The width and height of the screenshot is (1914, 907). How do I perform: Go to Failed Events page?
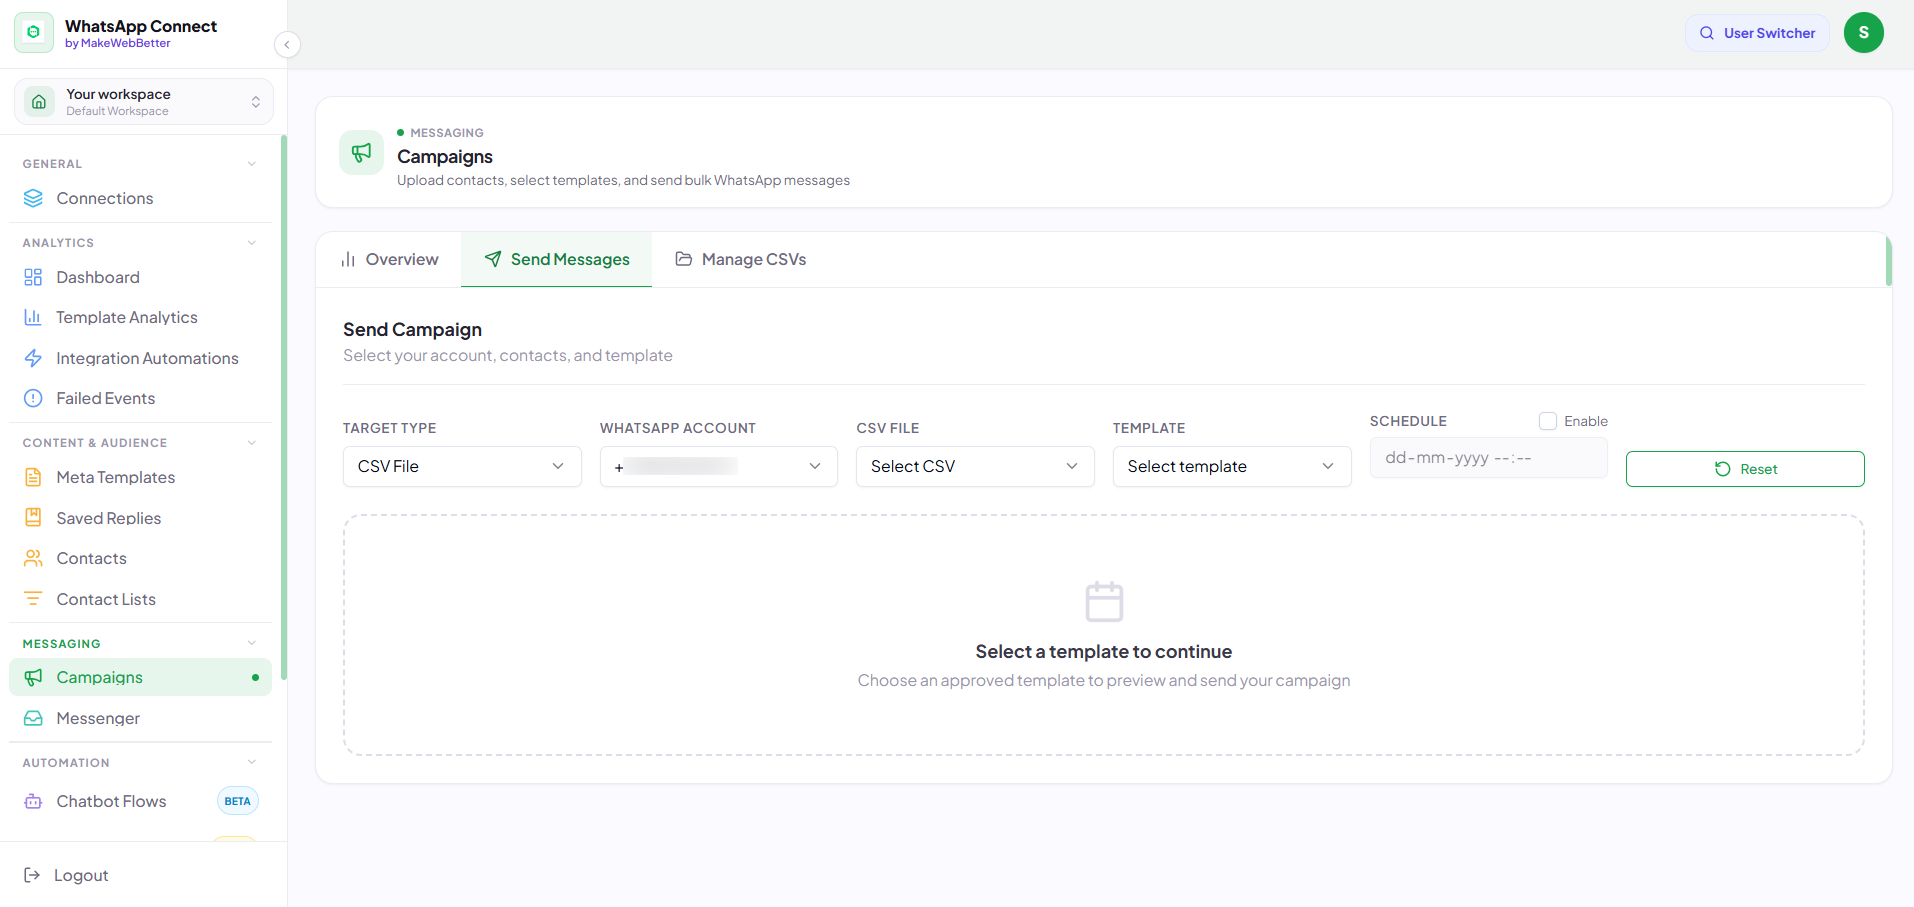pos(140,398)
